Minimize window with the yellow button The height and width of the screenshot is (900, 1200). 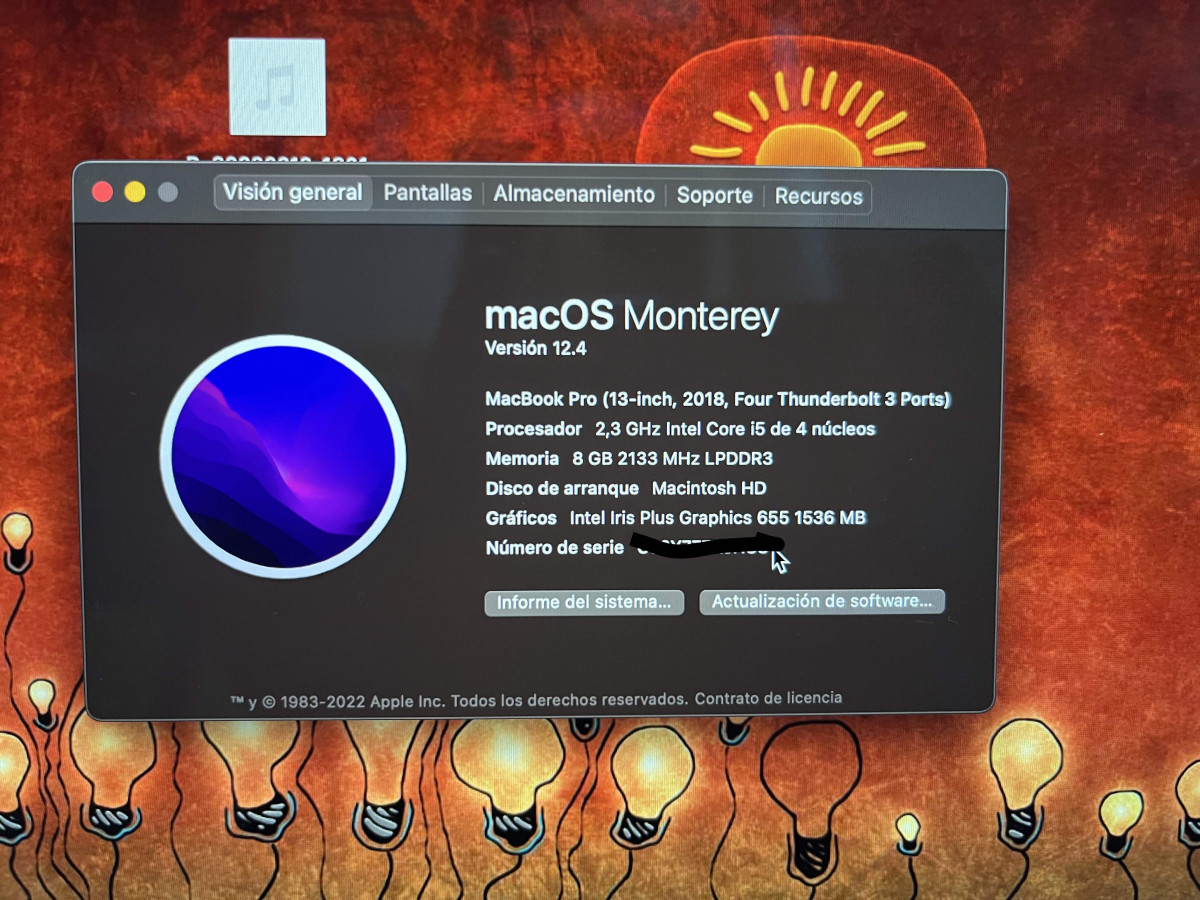tap(135, 192)
